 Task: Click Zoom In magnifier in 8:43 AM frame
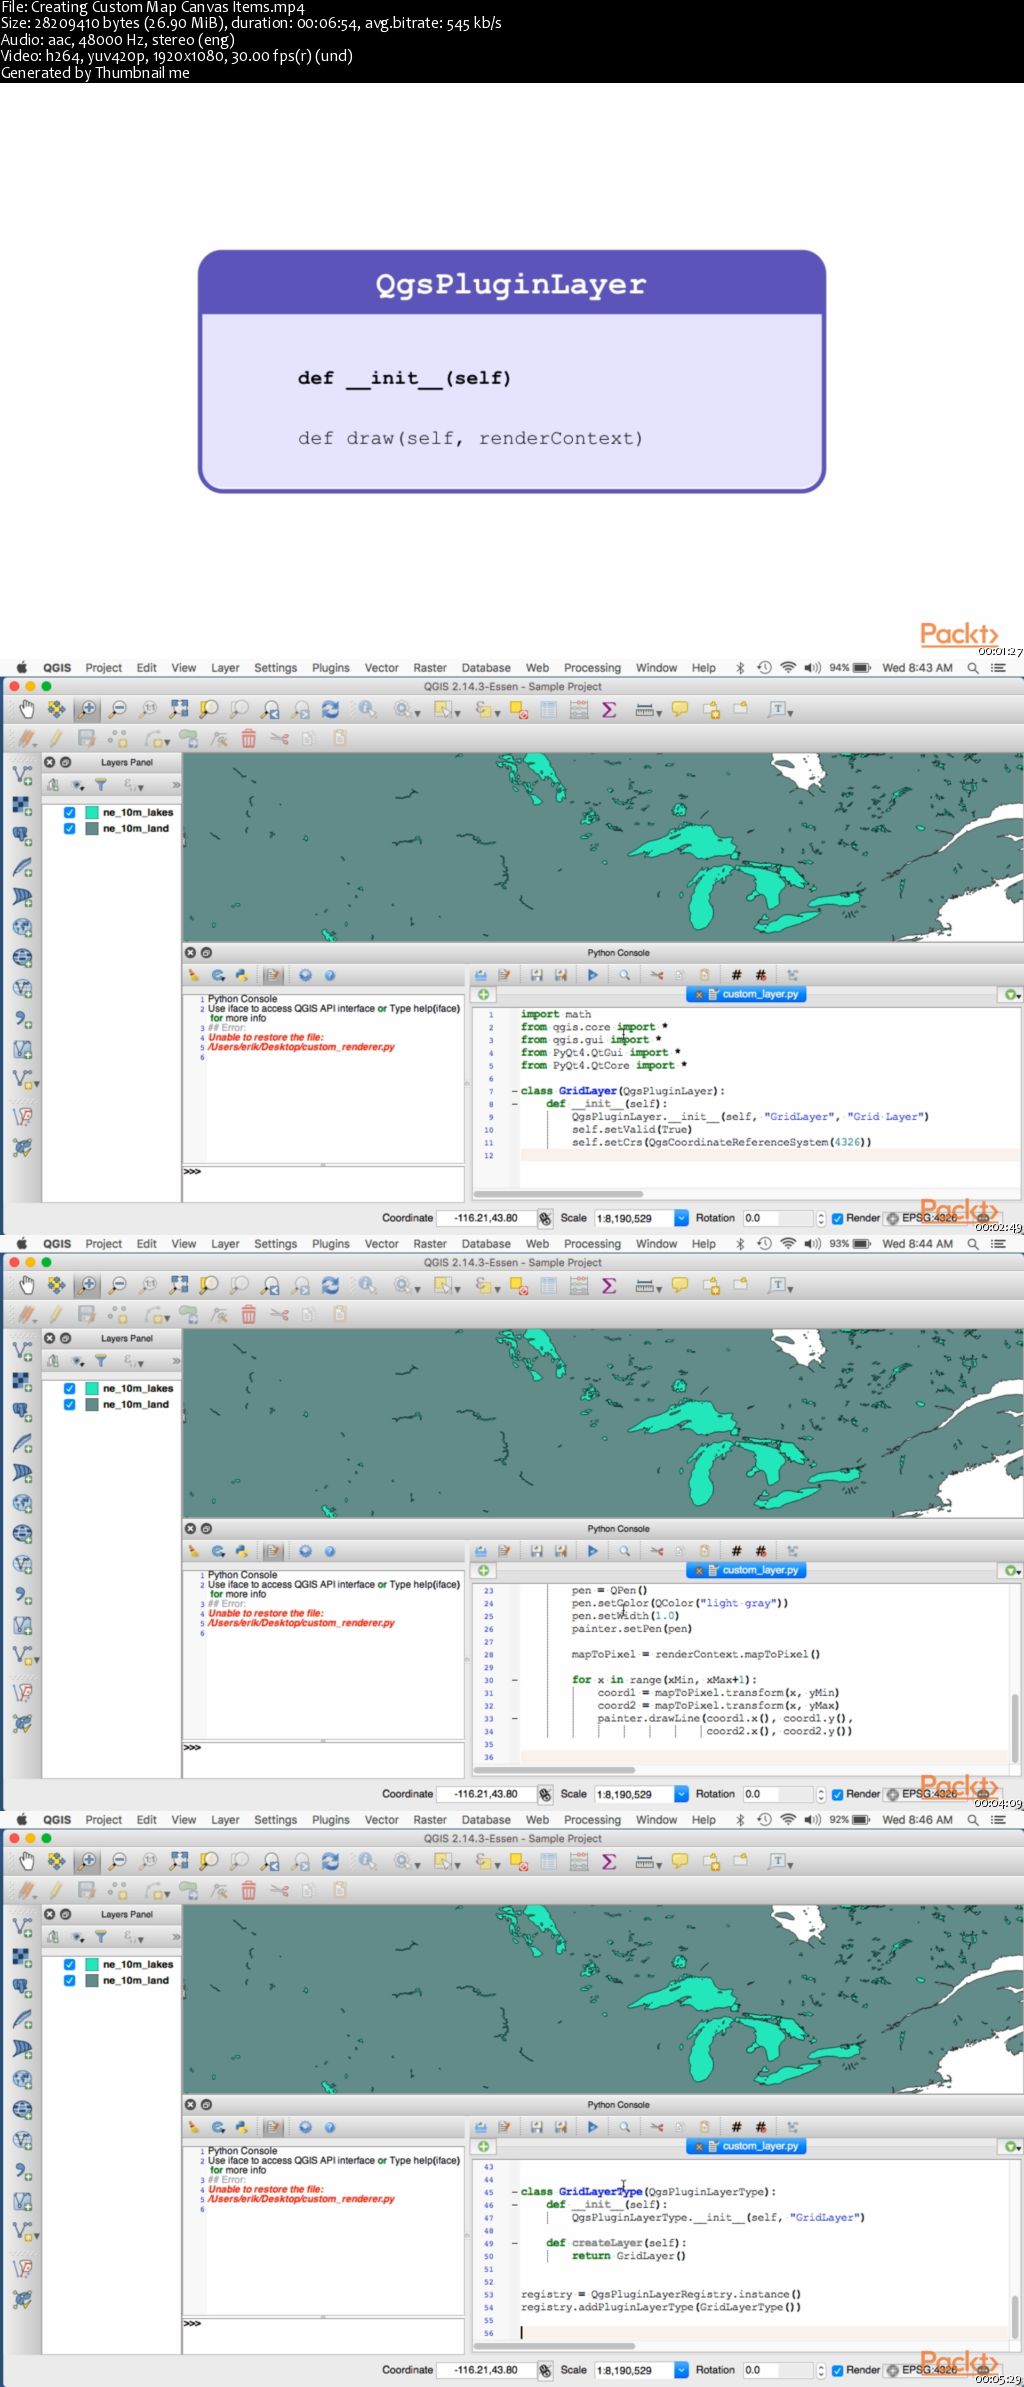[x=87, y=710]
